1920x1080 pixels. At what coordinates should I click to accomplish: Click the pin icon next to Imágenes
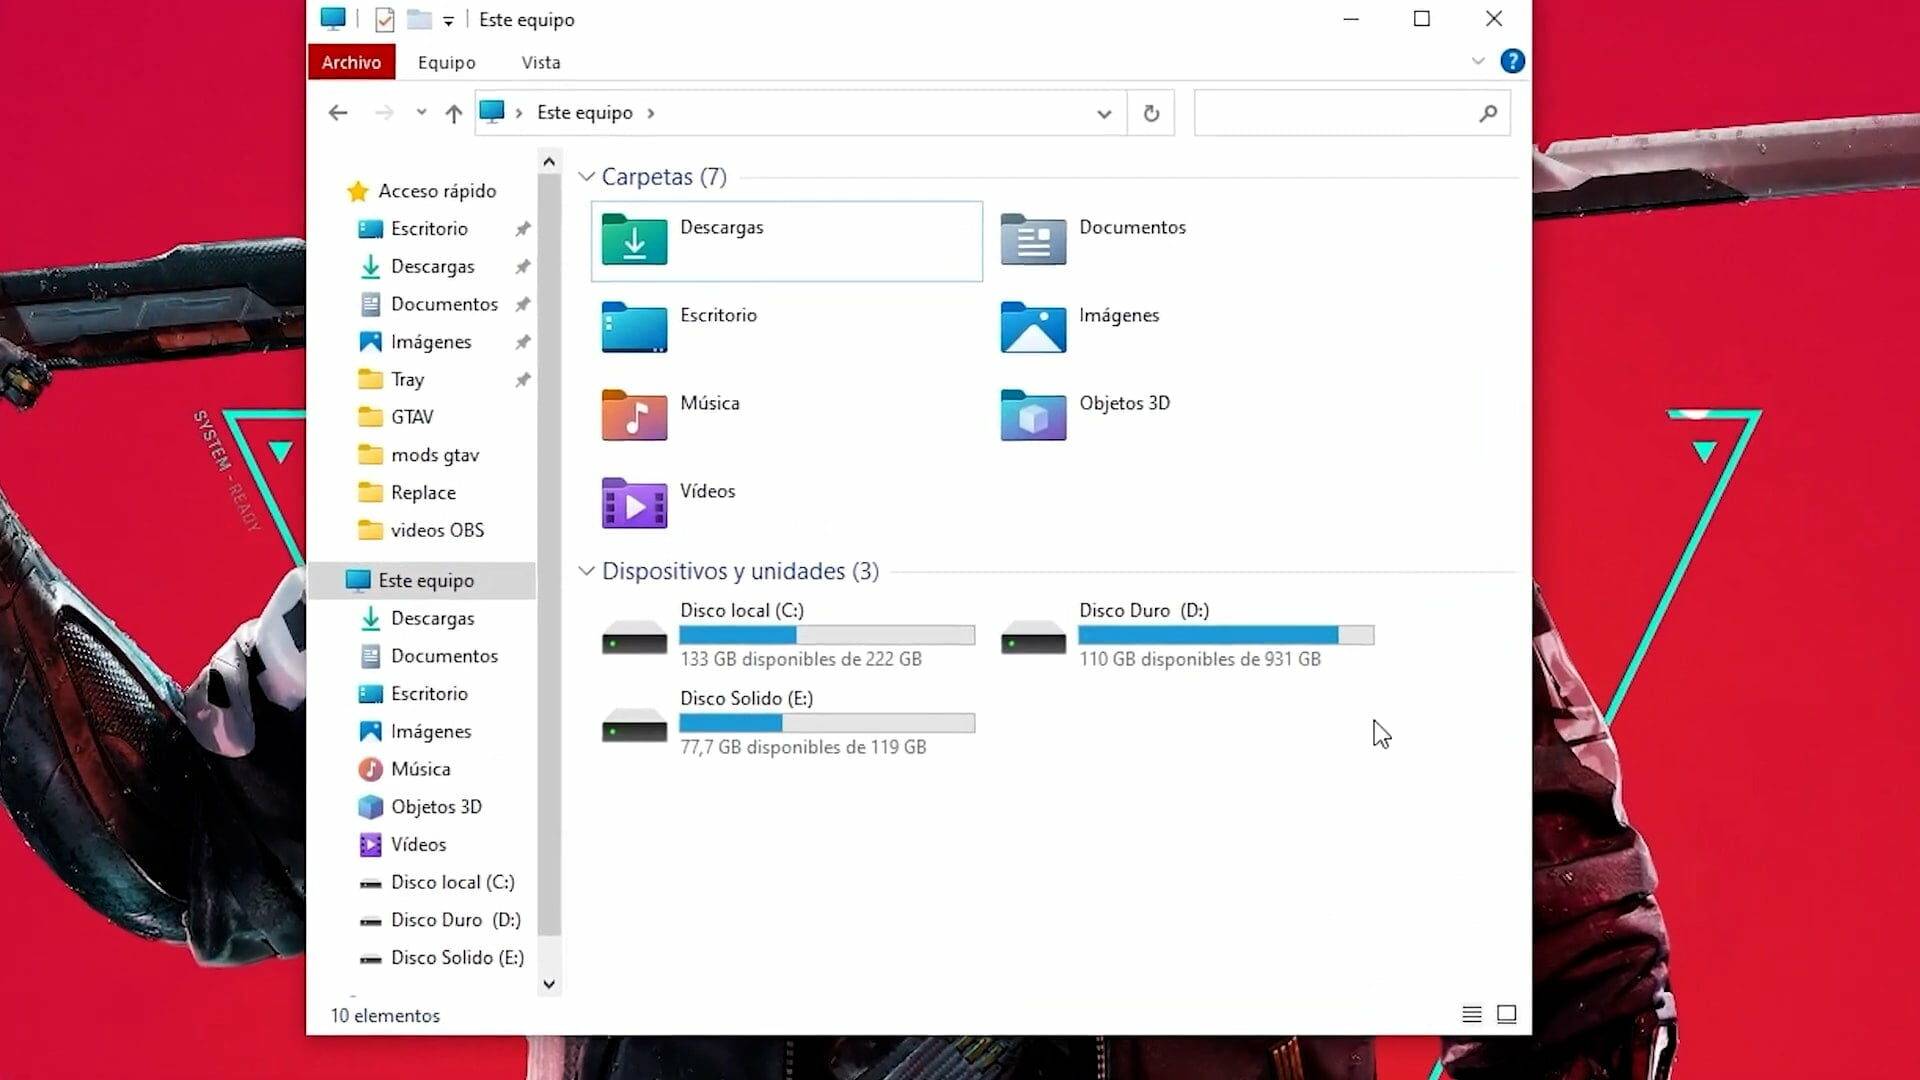[x=522, y=342]
